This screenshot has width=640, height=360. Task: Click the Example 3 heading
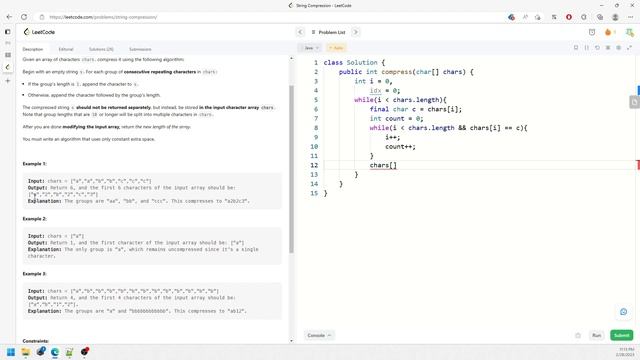coord(35,274)
